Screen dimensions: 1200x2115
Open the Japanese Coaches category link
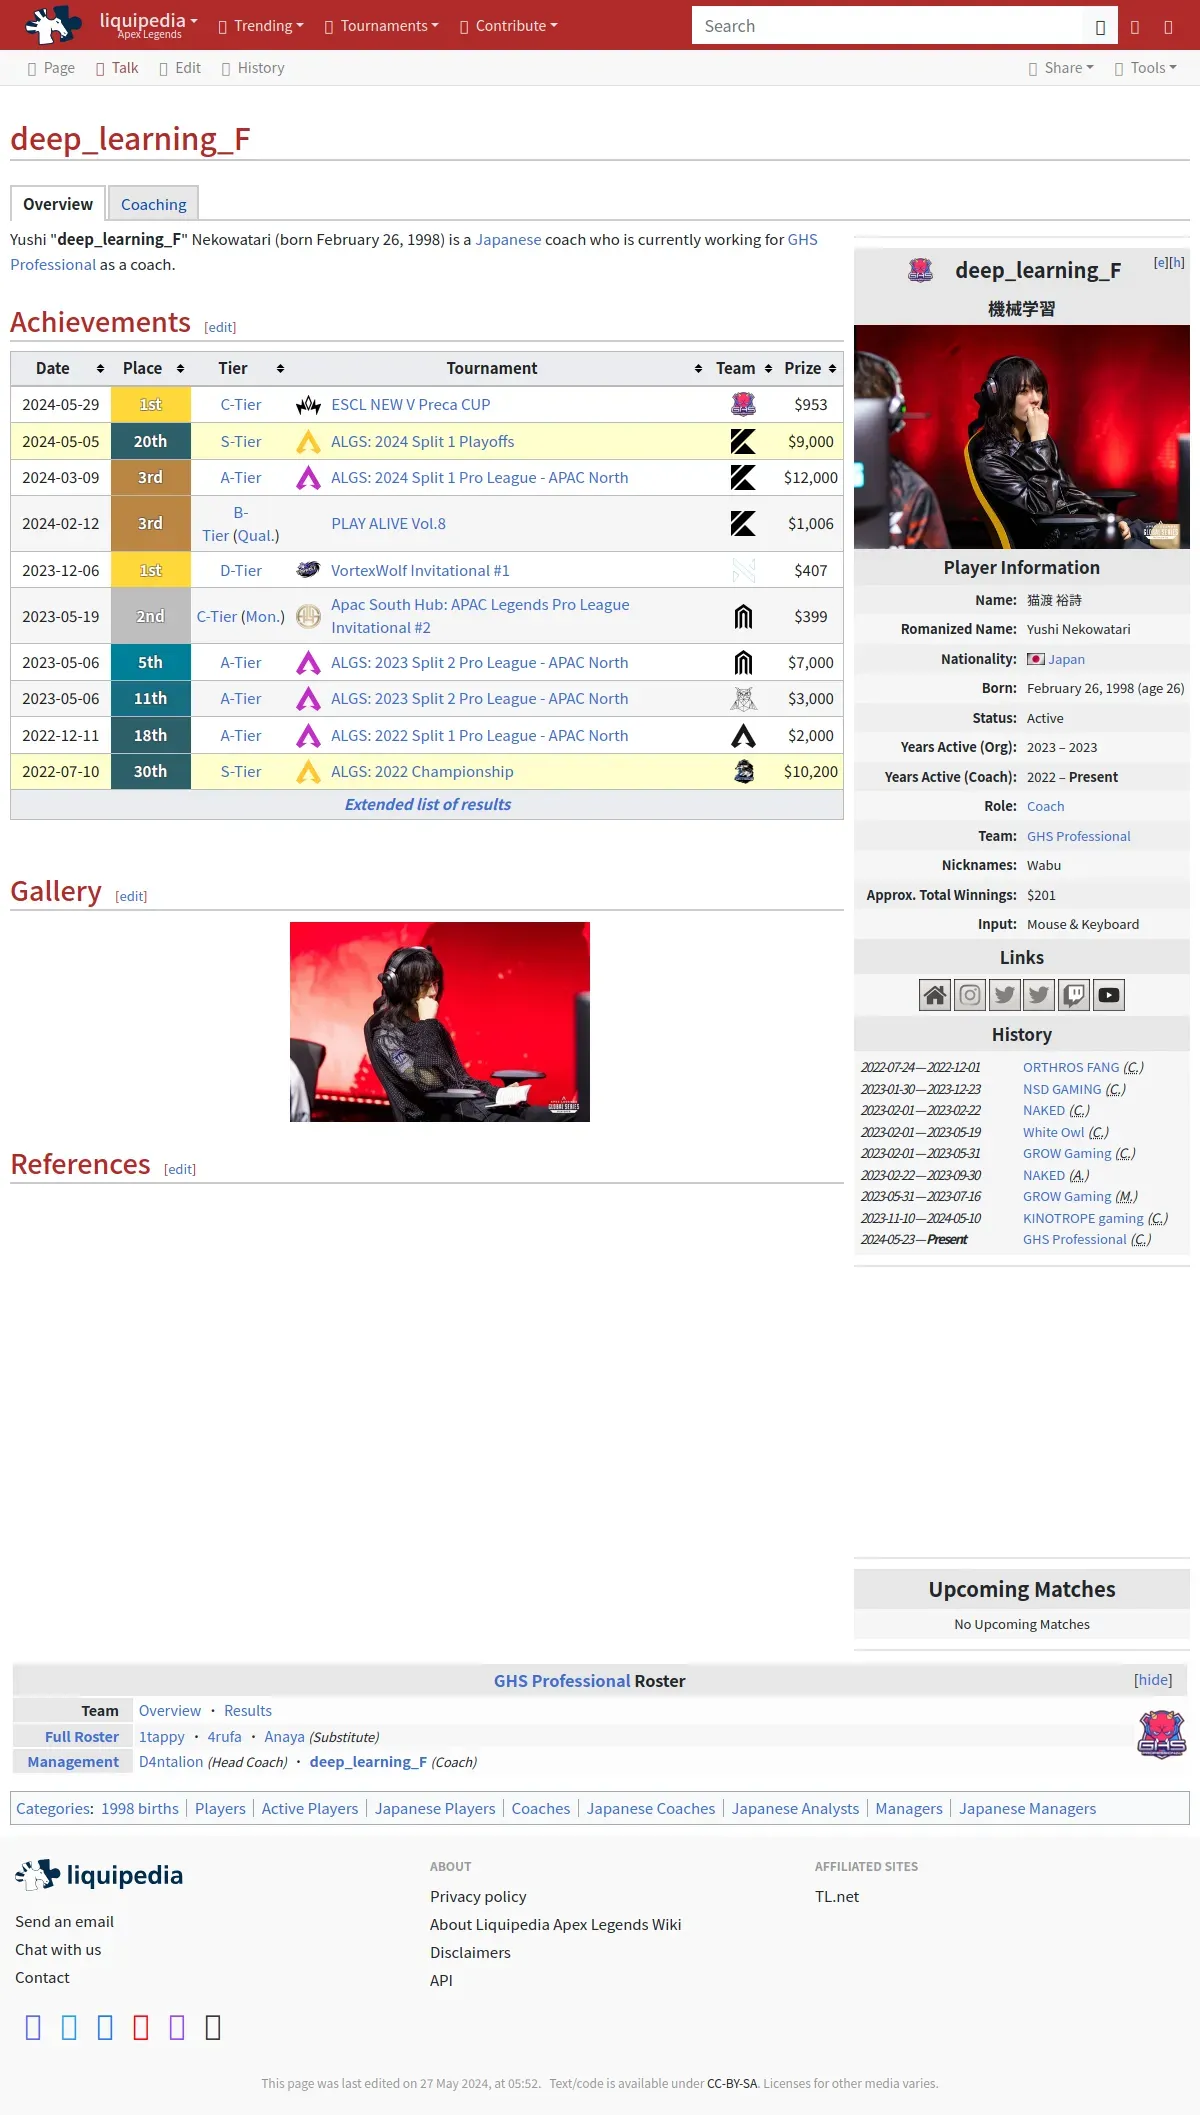click(651, 1809)
